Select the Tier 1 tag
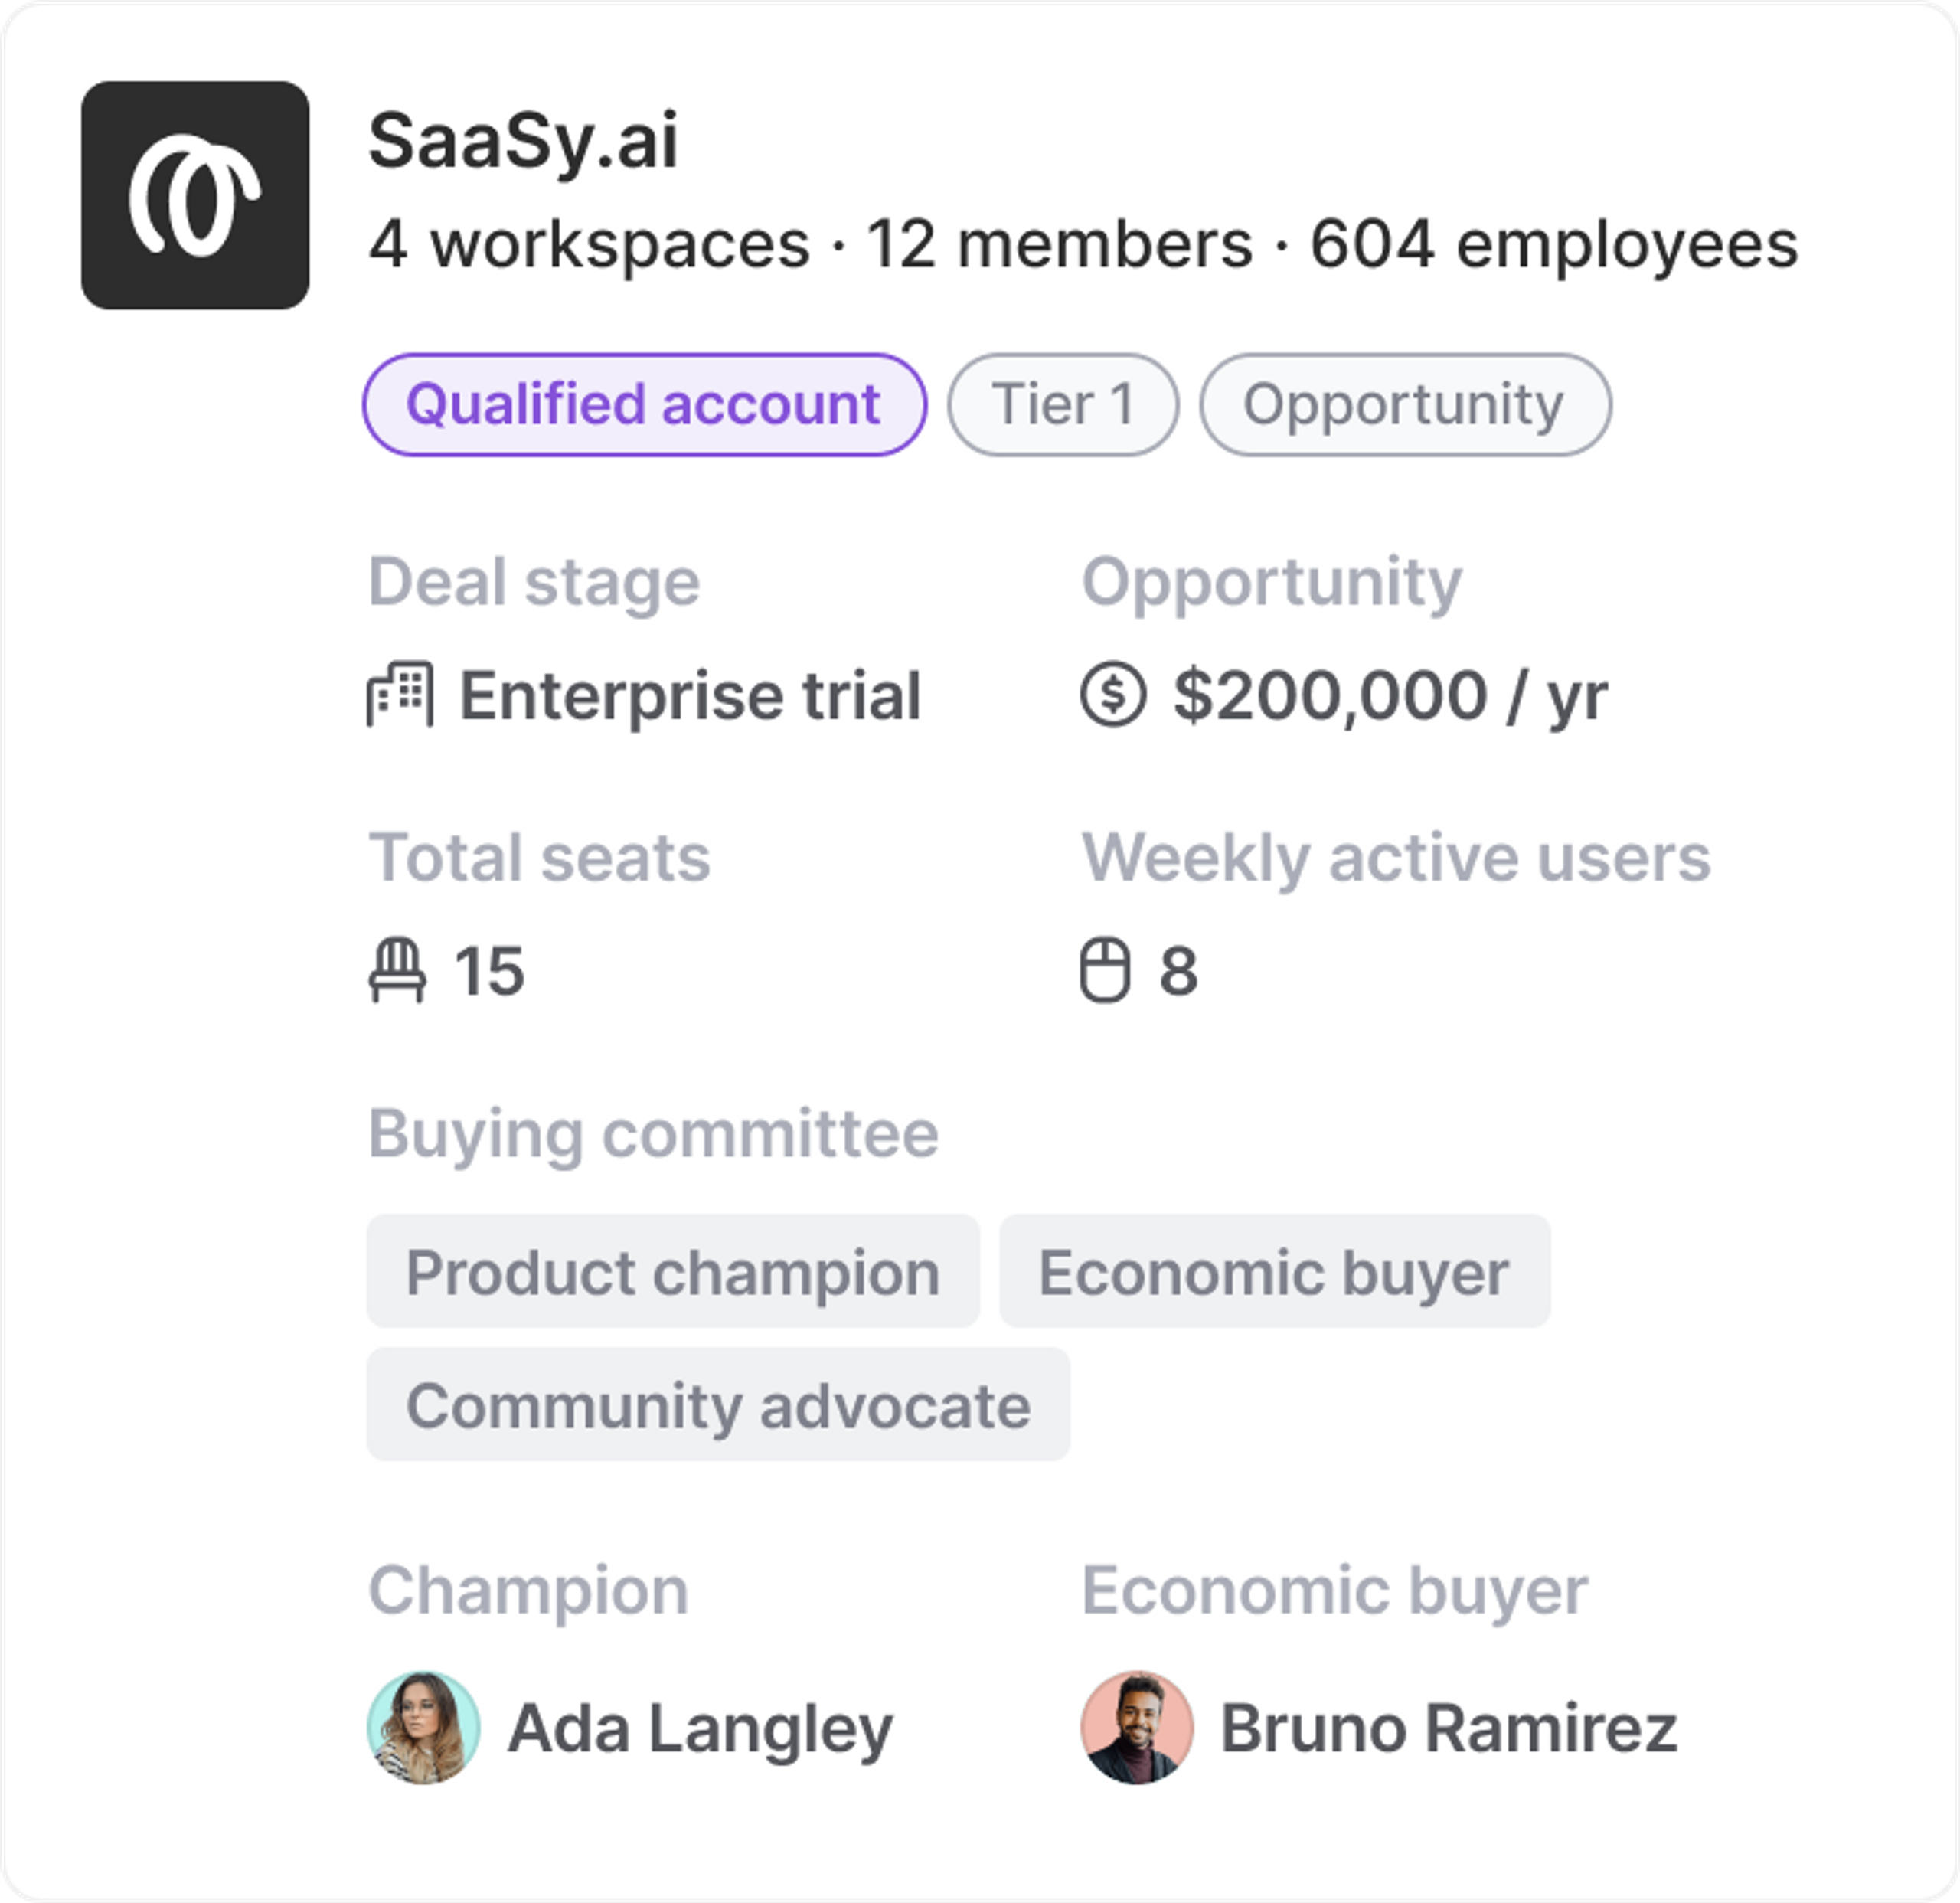The image size is (1960, 1903). (x=1063, y=405)
